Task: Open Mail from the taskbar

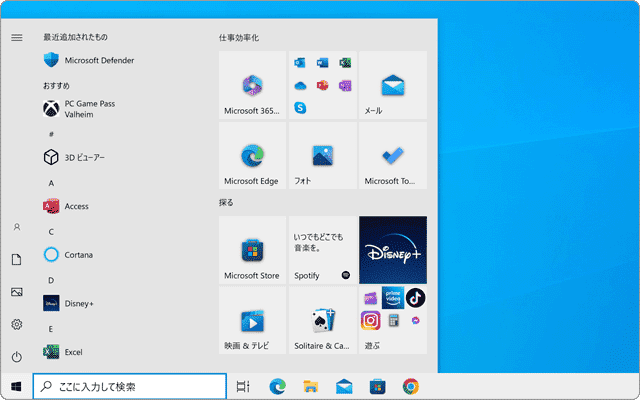Action: click(x=344, y=386)
